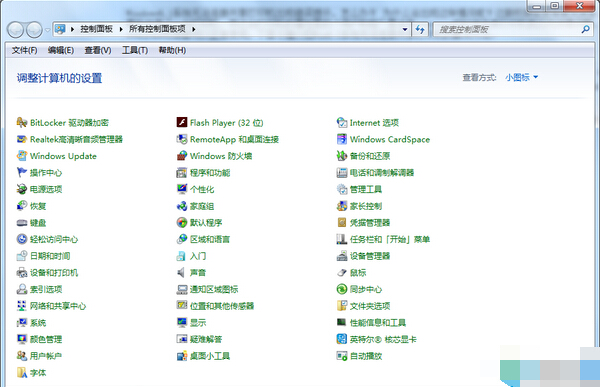600x387 pixels.
Task: Click the 所有控制面板项 breadcrumb
Action: click(157, 29)
